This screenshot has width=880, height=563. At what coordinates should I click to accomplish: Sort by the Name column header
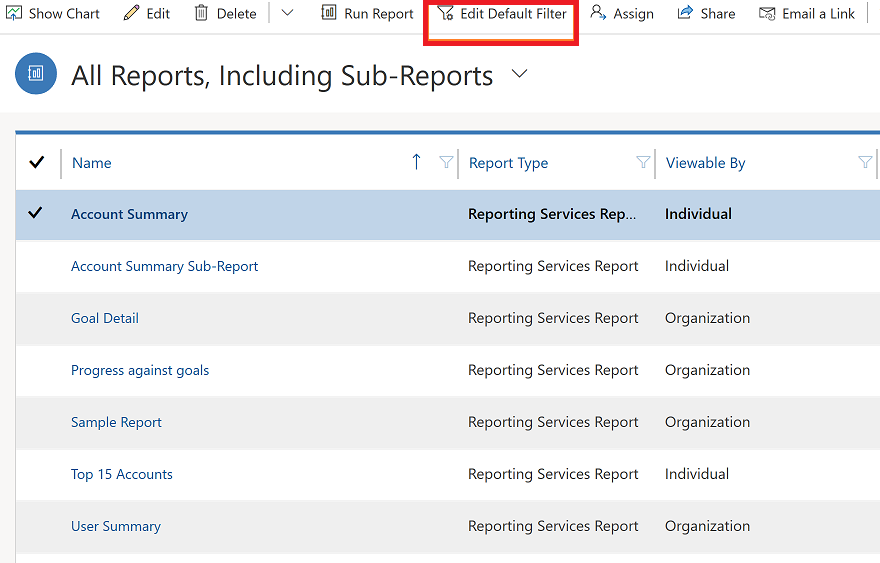(92, 163)
